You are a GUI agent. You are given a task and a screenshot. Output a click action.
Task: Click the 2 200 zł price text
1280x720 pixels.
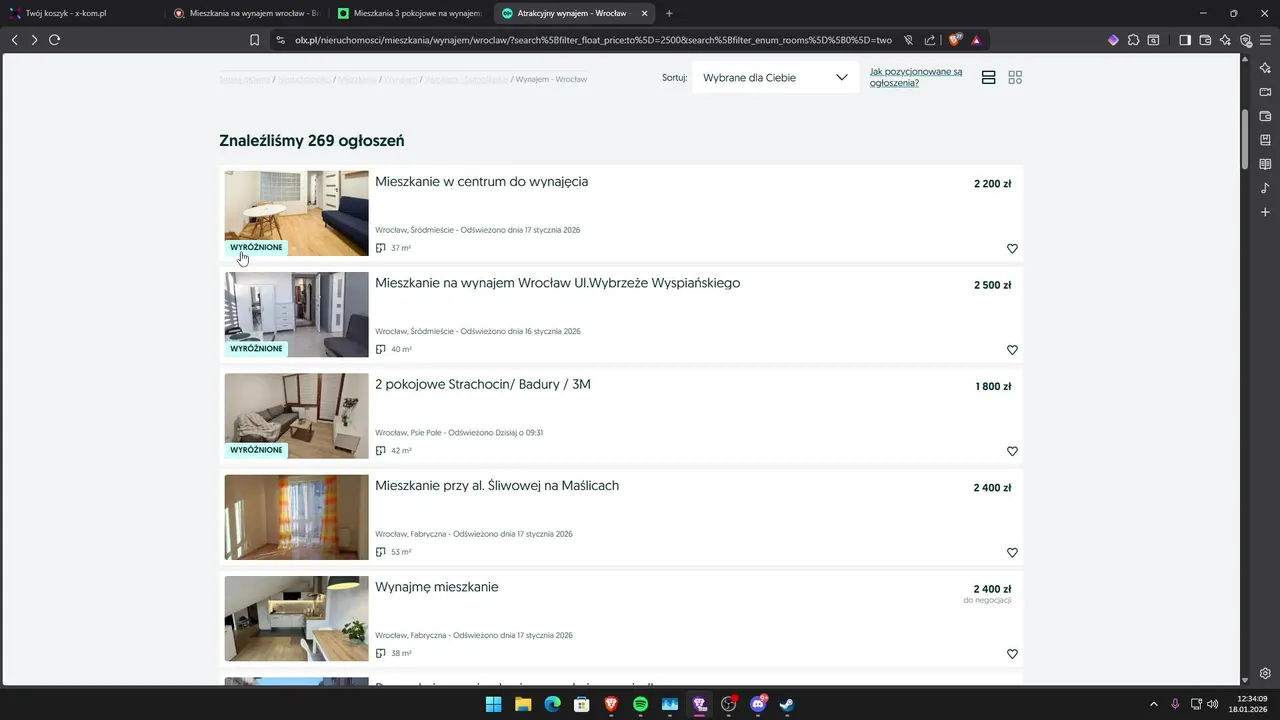pyautogui.click(x=992, y=184)
